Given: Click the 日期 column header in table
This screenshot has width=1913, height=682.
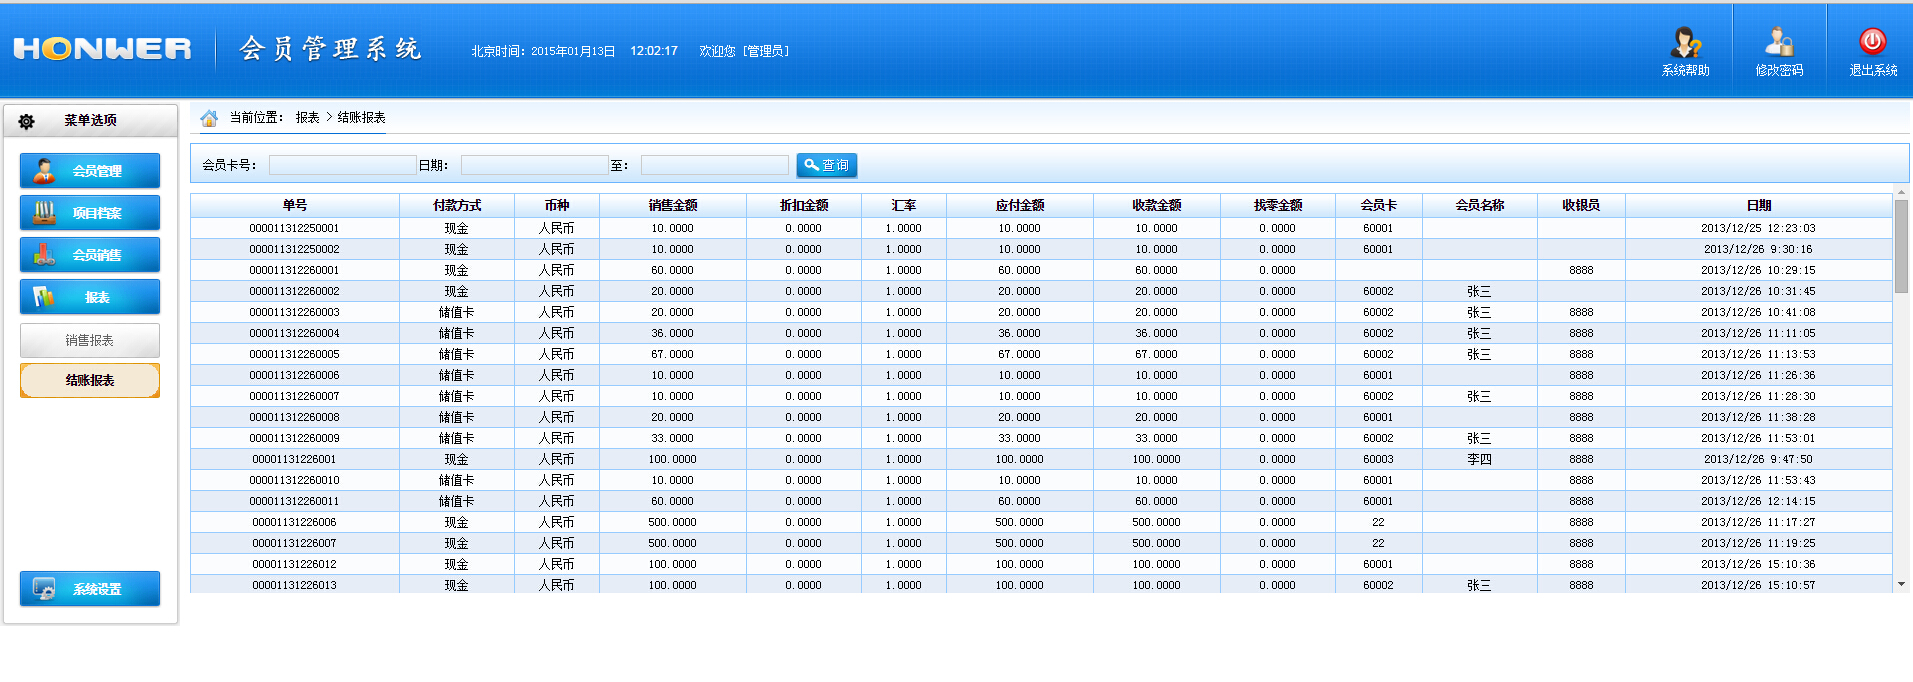Looking at the screenshot, I should tap(1759, 205).
